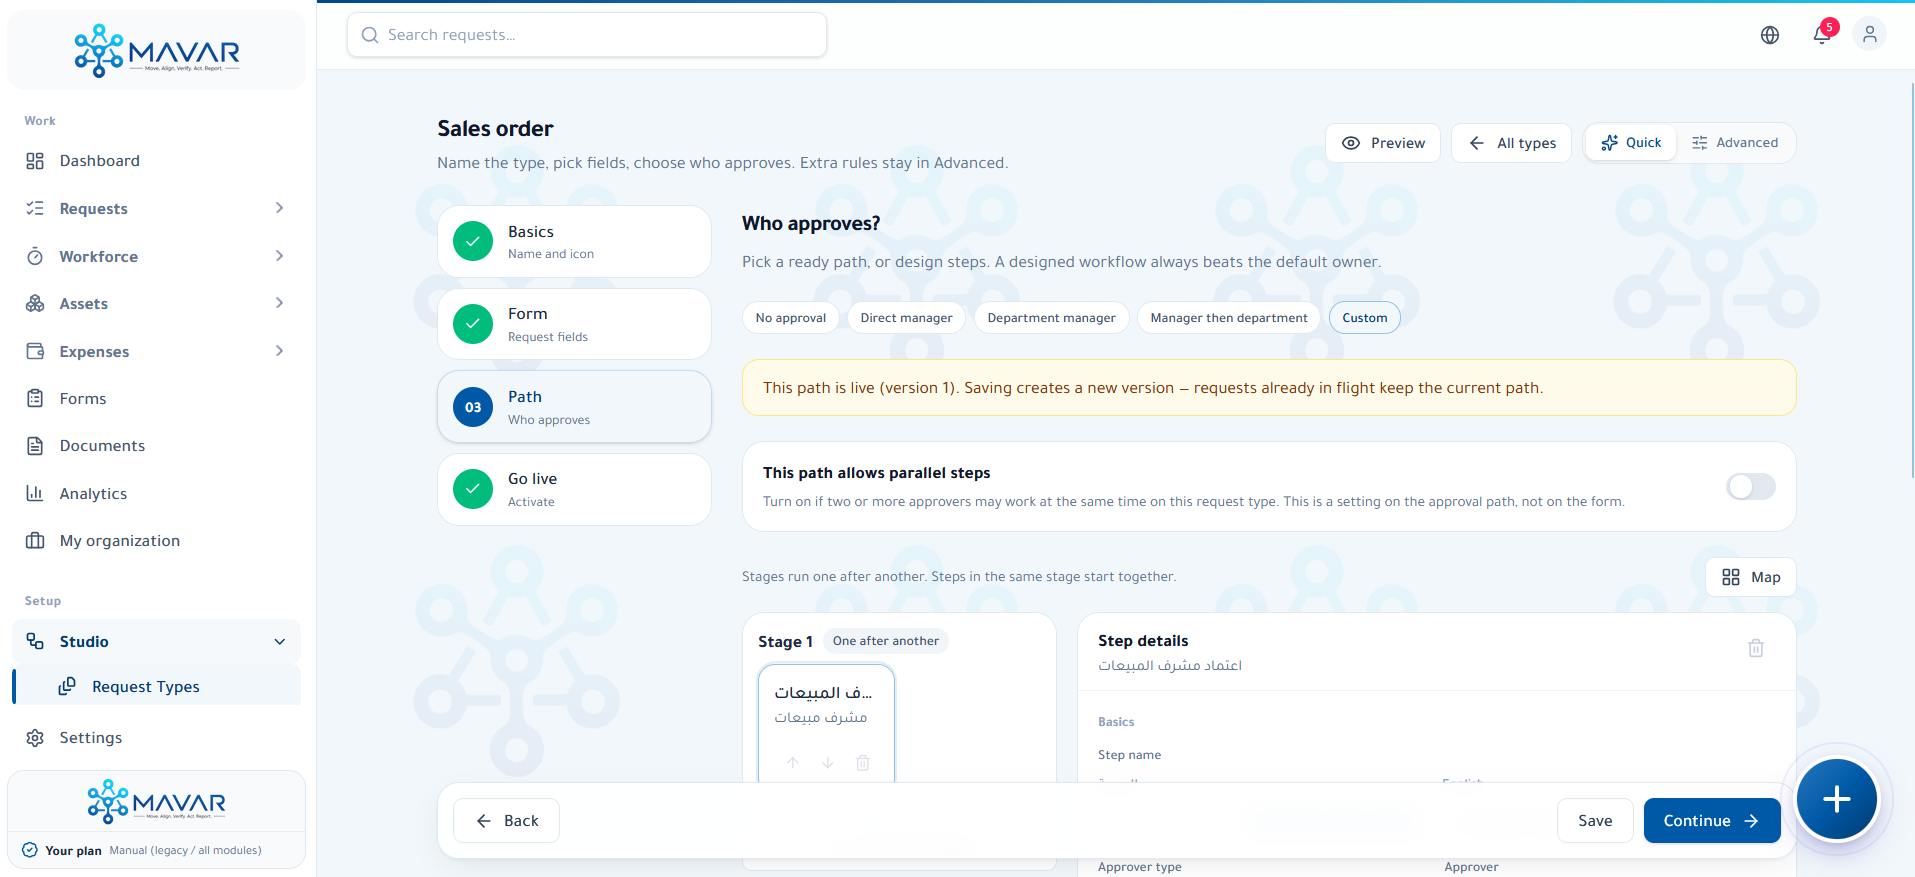Click the Assets cubes icon
This screenshot has width=1915, height=877.
(35, 303)
